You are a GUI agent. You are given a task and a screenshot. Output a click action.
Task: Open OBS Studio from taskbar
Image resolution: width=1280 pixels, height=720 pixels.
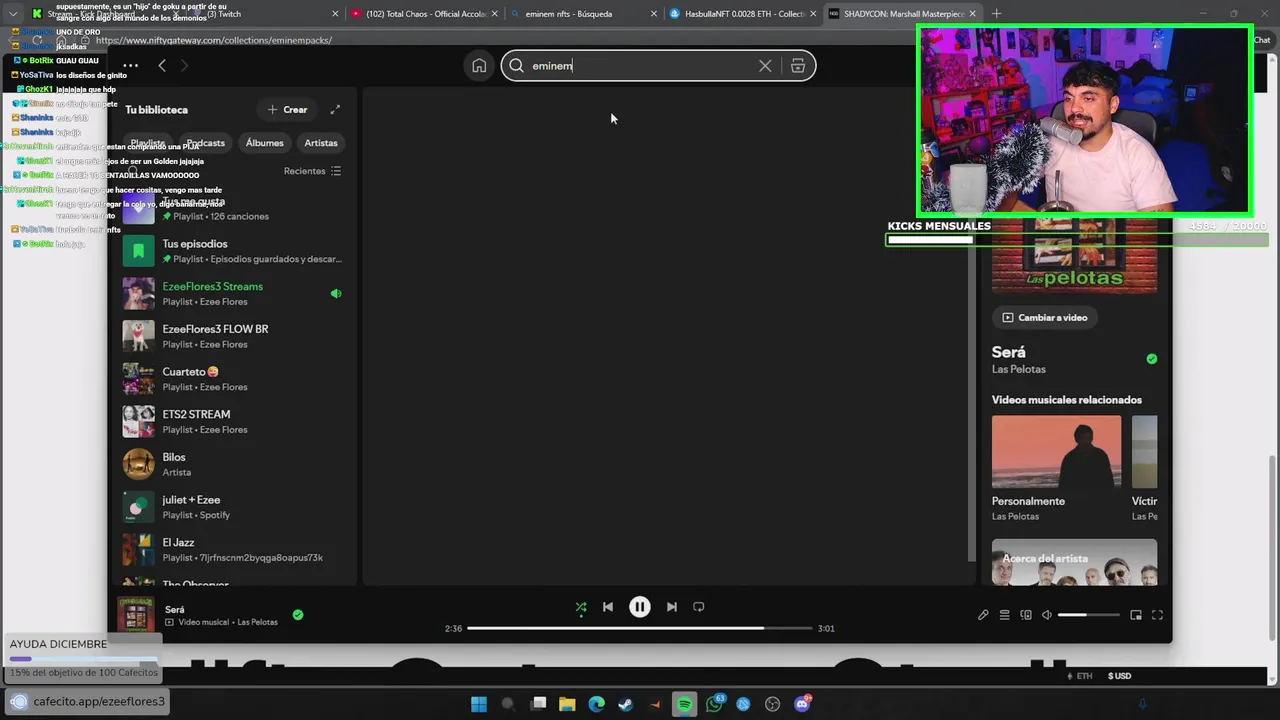coord(772,704)
